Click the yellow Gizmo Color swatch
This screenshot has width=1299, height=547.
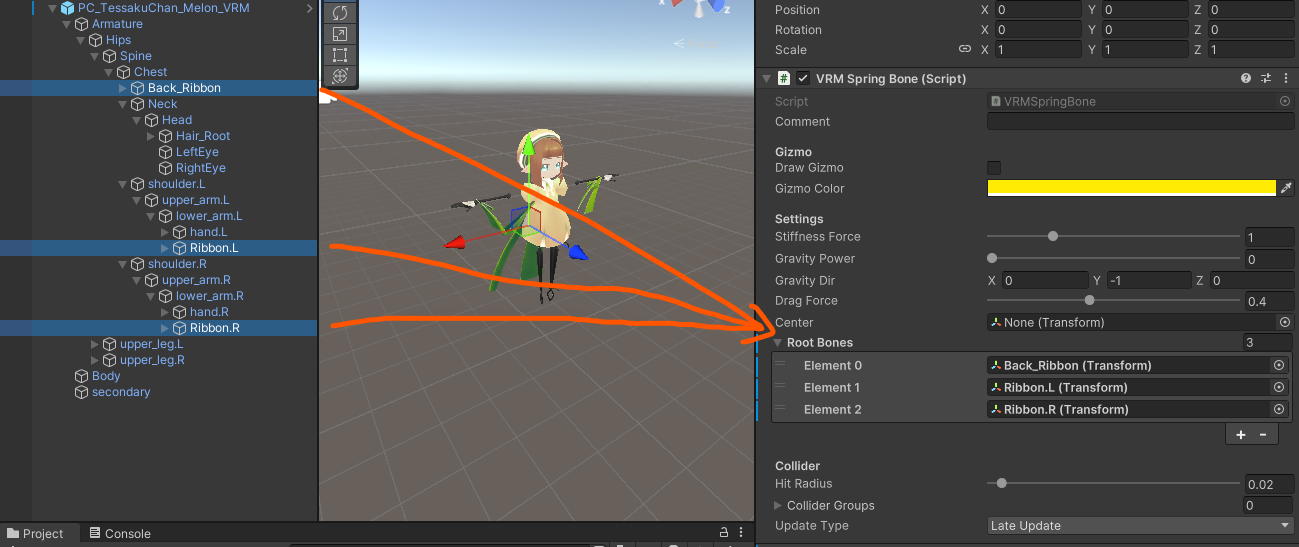pyautogui.click(x=1131, y=188)
